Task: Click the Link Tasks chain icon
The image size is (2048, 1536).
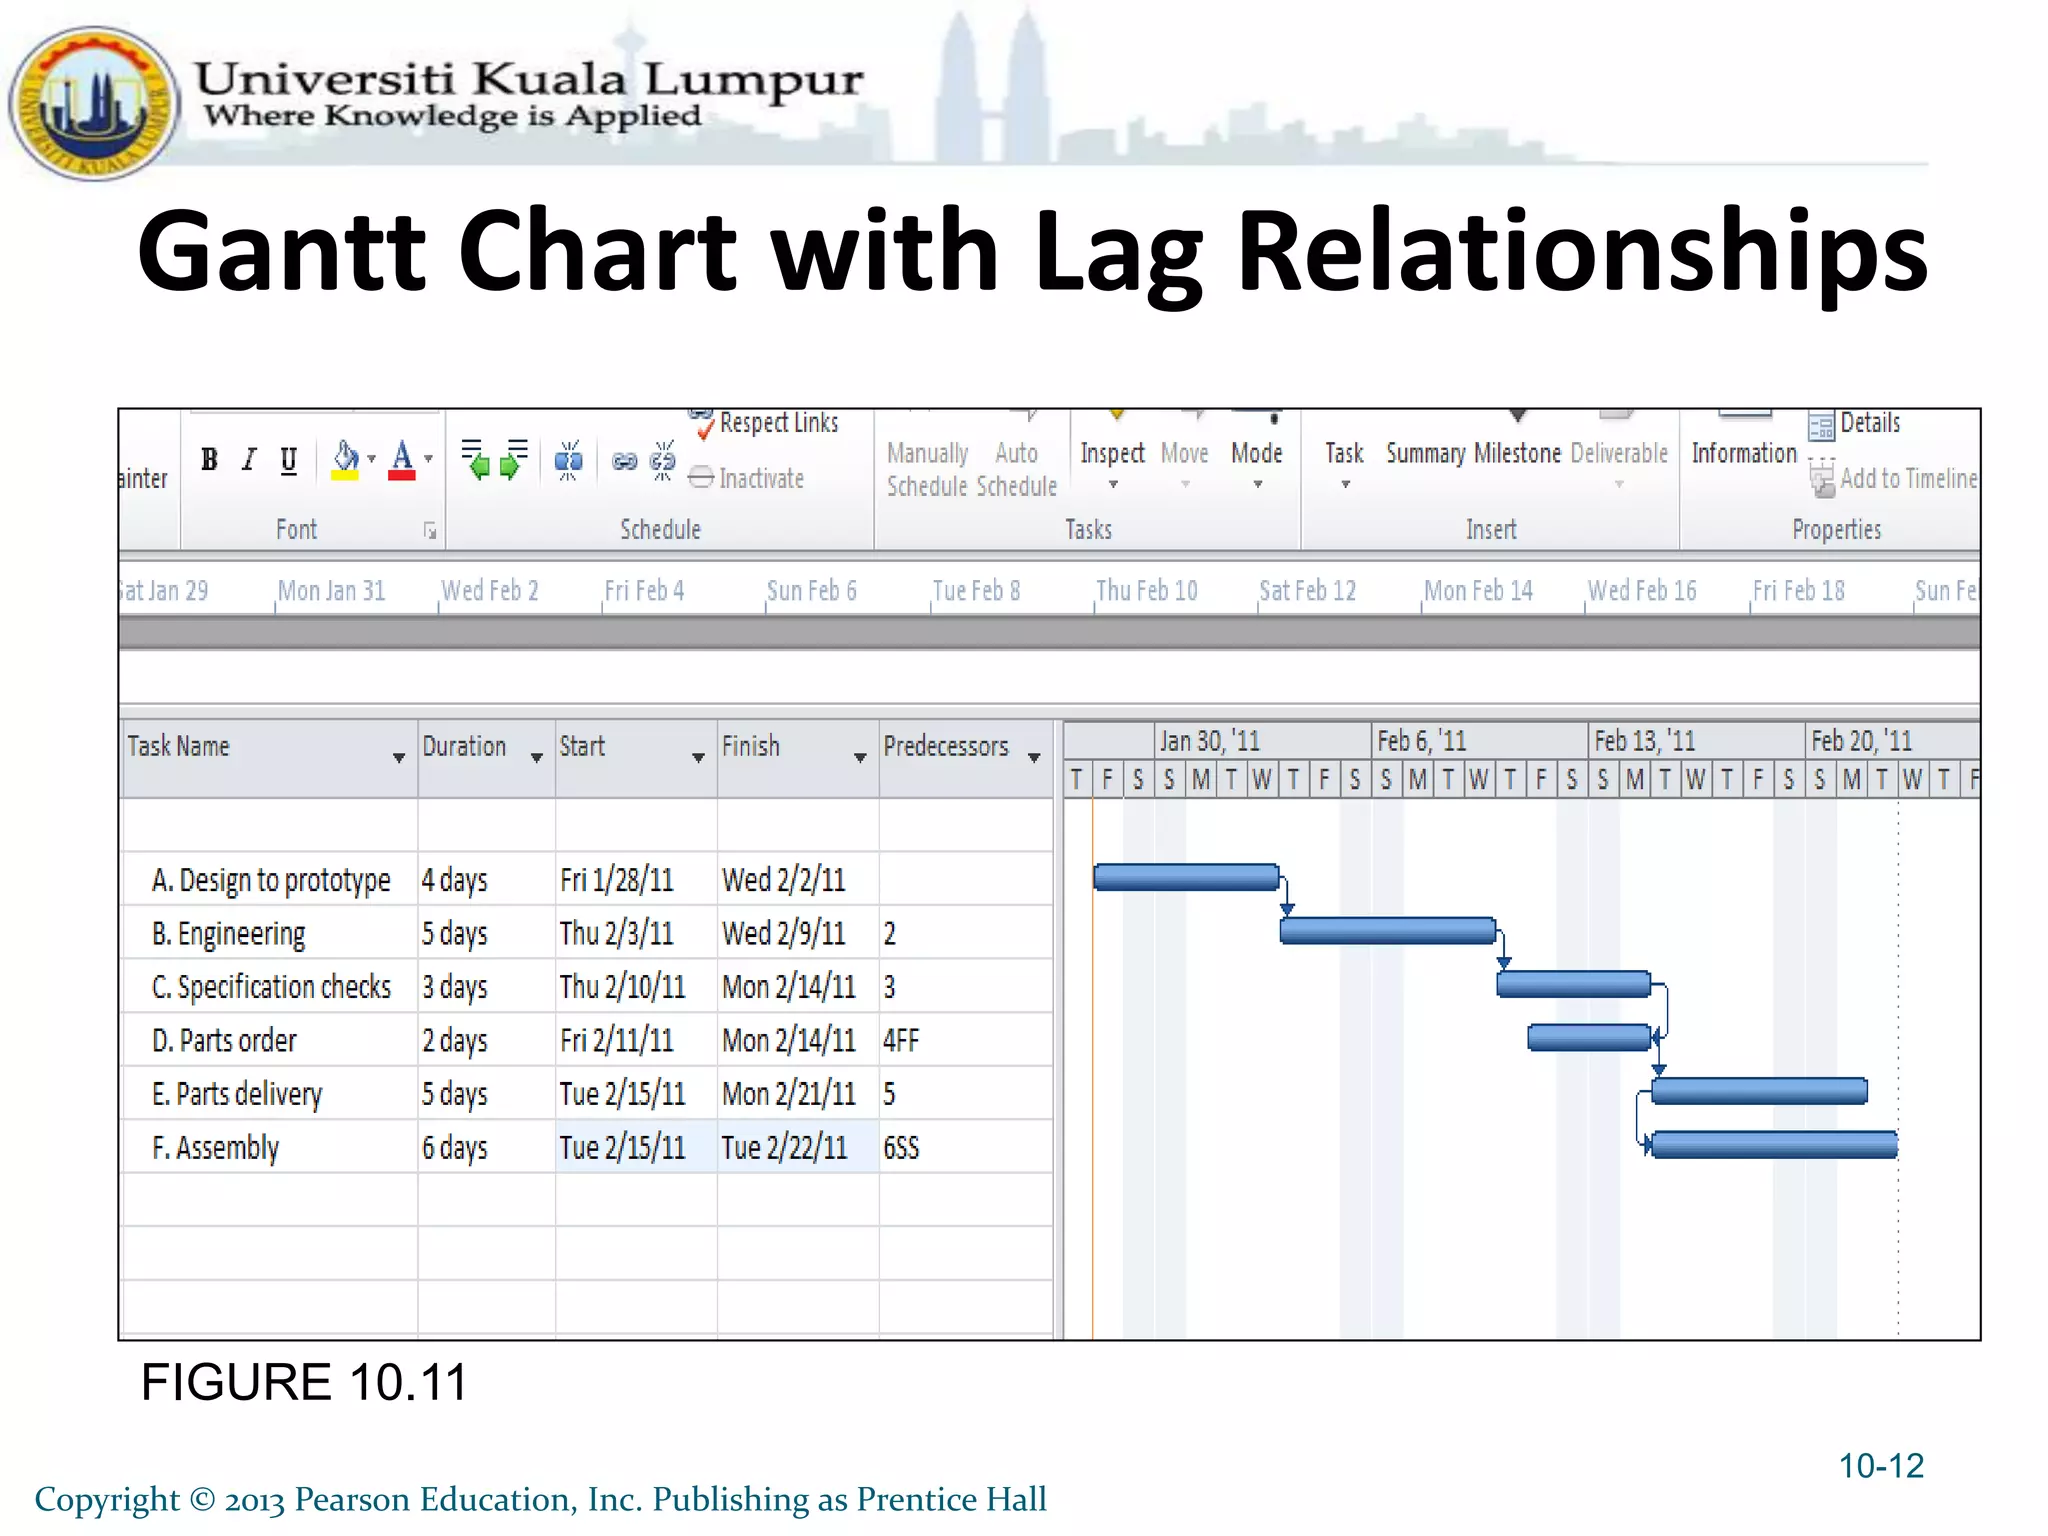Action: 625,461
